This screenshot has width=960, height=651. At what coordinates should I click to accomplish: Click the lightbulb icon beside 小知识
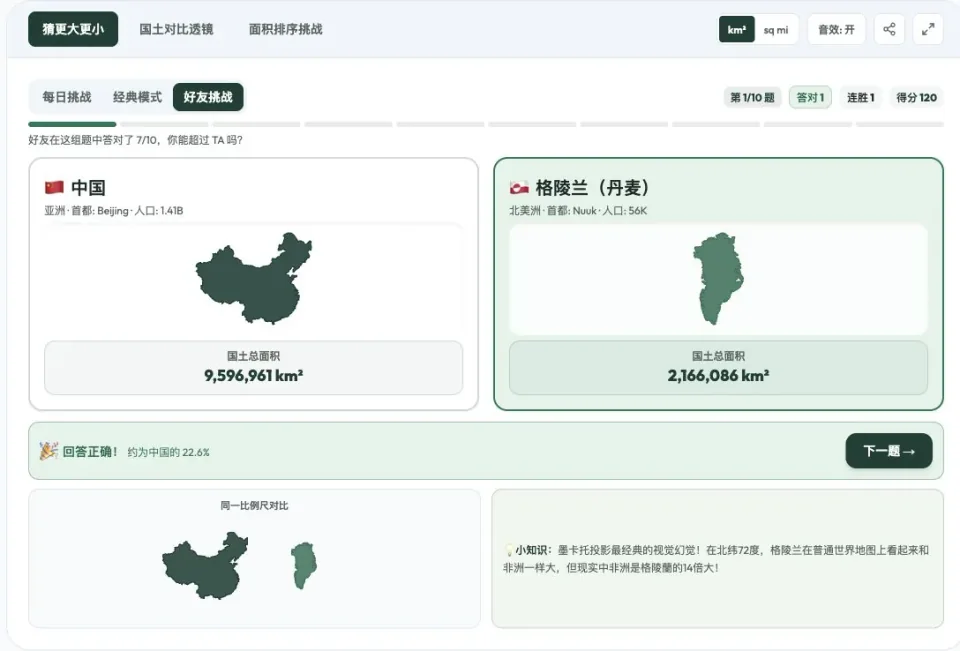[509, 550]
